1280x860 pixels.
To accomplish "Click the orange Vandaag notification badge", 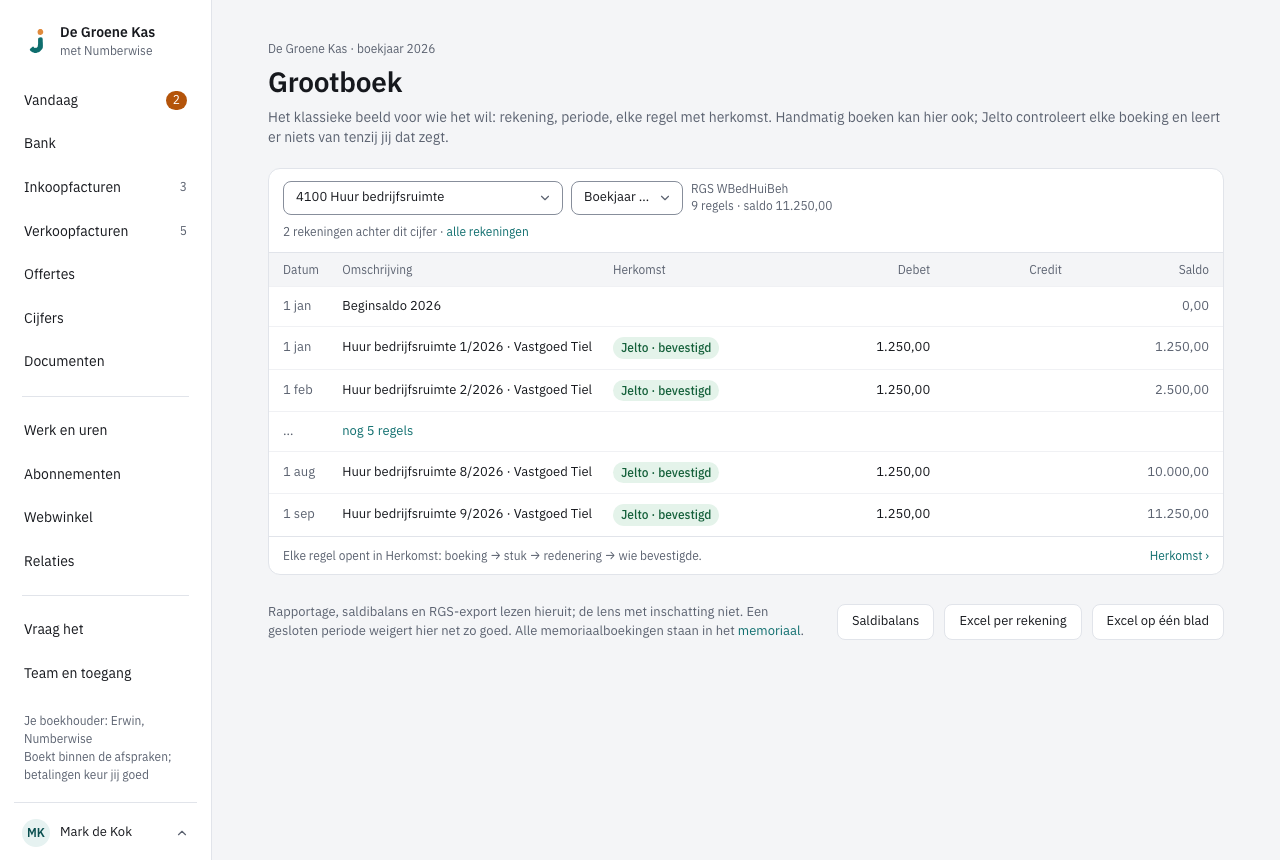I will pyautogui.click(x=176, y=100).
